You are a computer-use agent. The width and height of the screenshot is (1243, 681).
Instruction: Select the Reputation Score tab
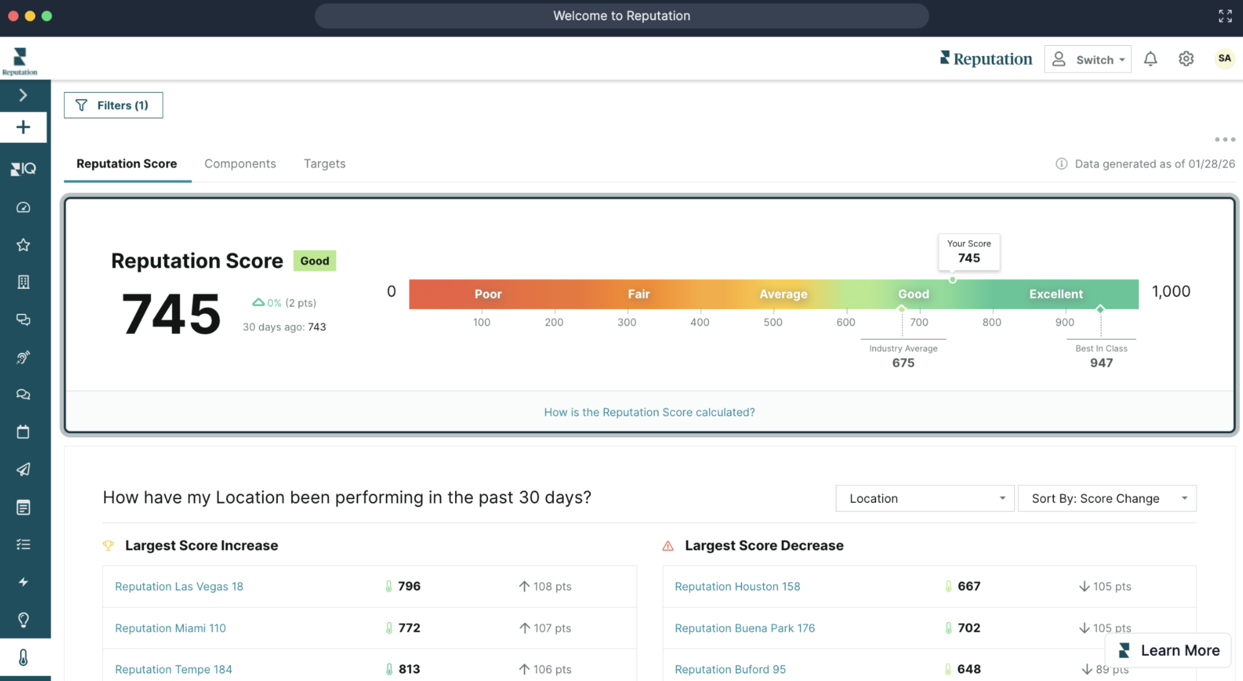coord(127,164)
